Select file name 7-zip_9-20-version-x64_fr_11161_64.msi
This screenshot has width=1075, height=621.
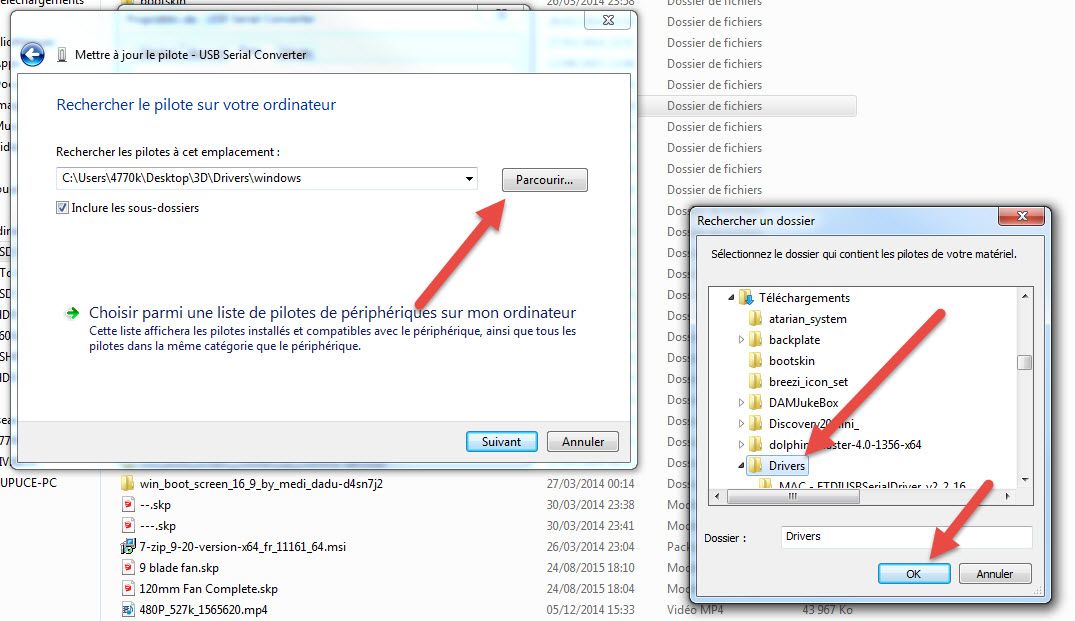point(243,546)
